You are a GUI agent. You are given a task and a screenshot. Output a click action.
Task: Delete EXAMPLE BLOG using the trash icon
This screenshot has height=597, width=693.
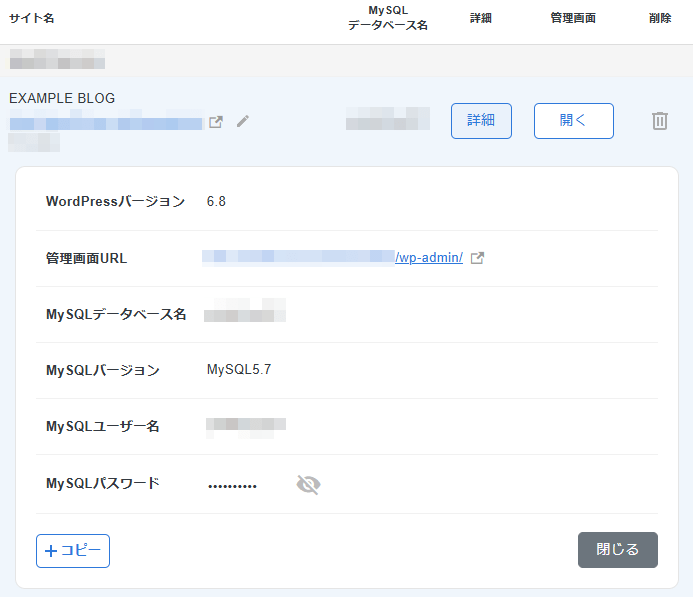click(660, 121)
